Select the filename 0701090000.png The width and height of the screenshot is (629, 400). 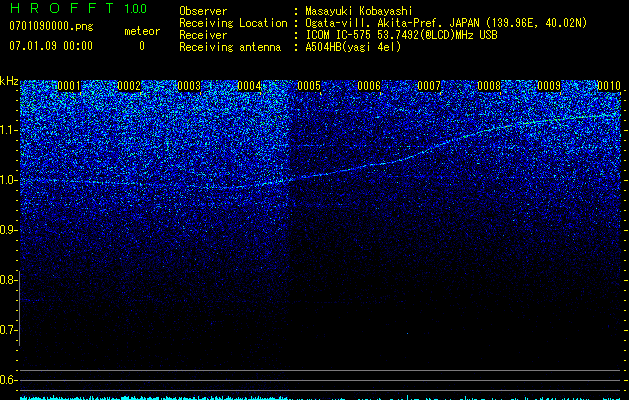coord(51,27)
